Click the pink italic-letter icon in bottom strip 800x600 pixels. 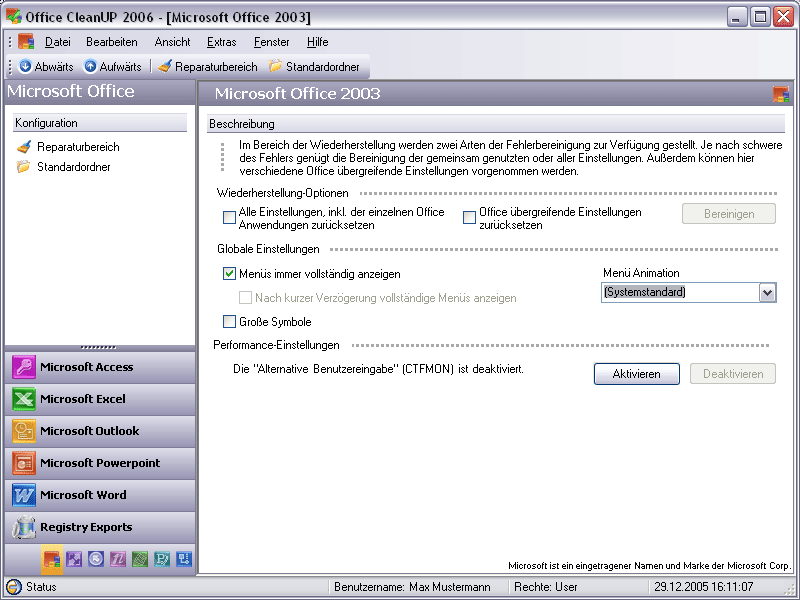pos(118,559)
